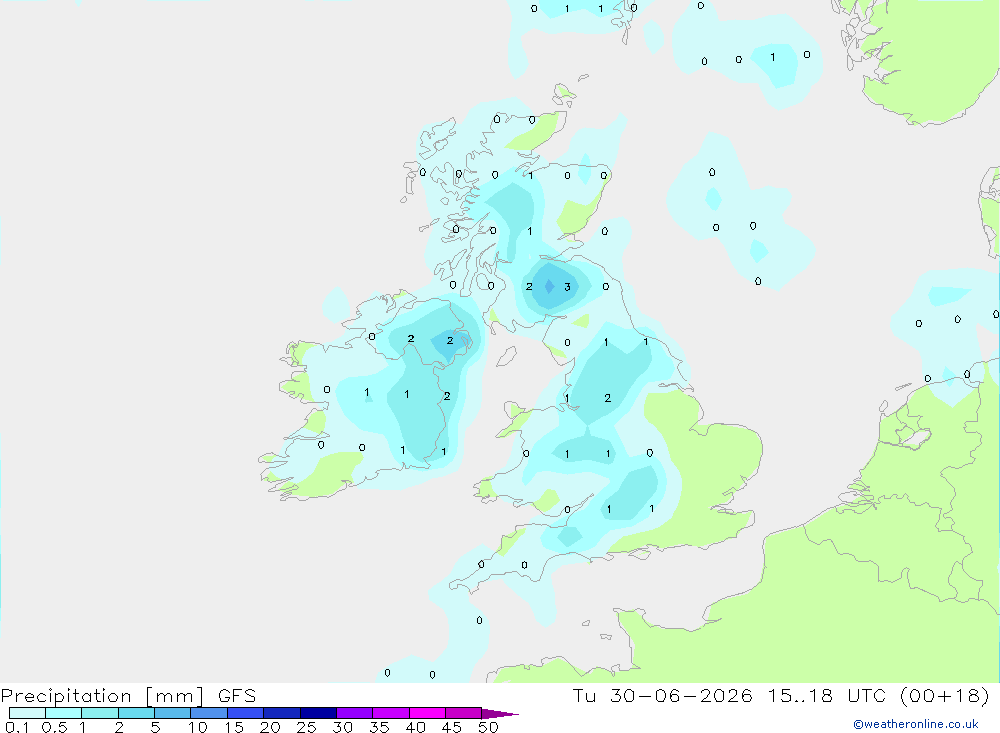
Task: Click the legend label '0.5'
Action: 55,727
